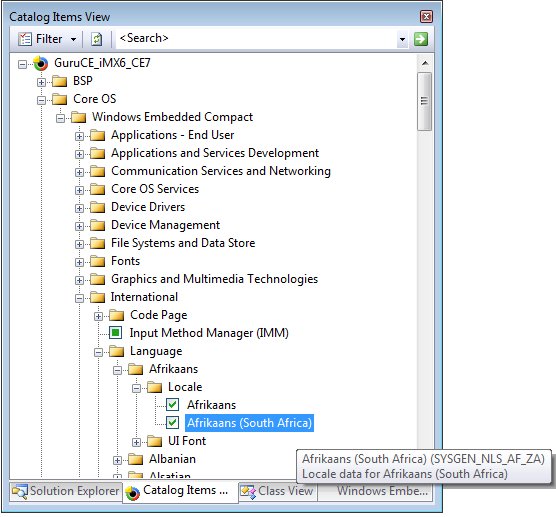Click the BSP folder icon

pyautogui.click(x=60, y=81)
